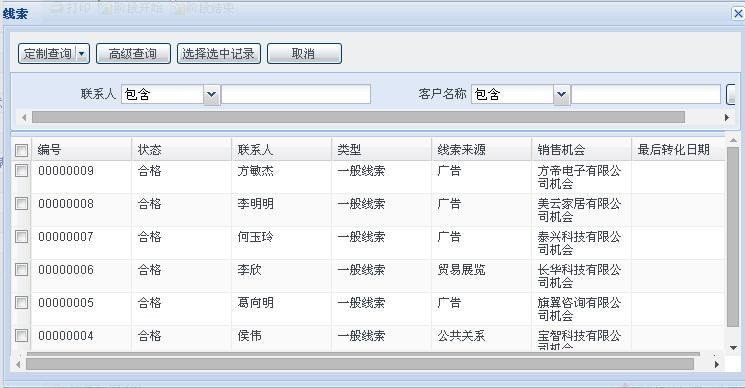Click 广告 source in row 00000005
745x388 pixels.
coord(481,309)
